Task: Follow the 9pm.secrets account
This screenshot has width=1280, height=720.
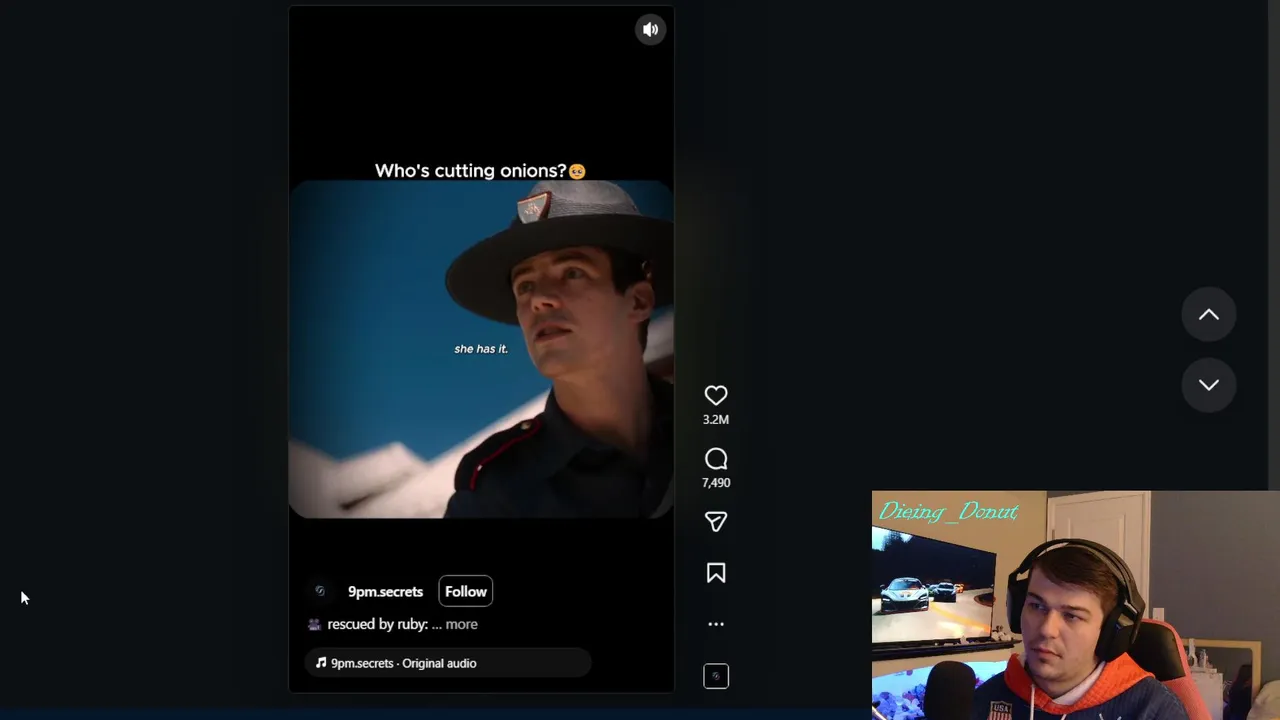Action: (x=466, y=591)
